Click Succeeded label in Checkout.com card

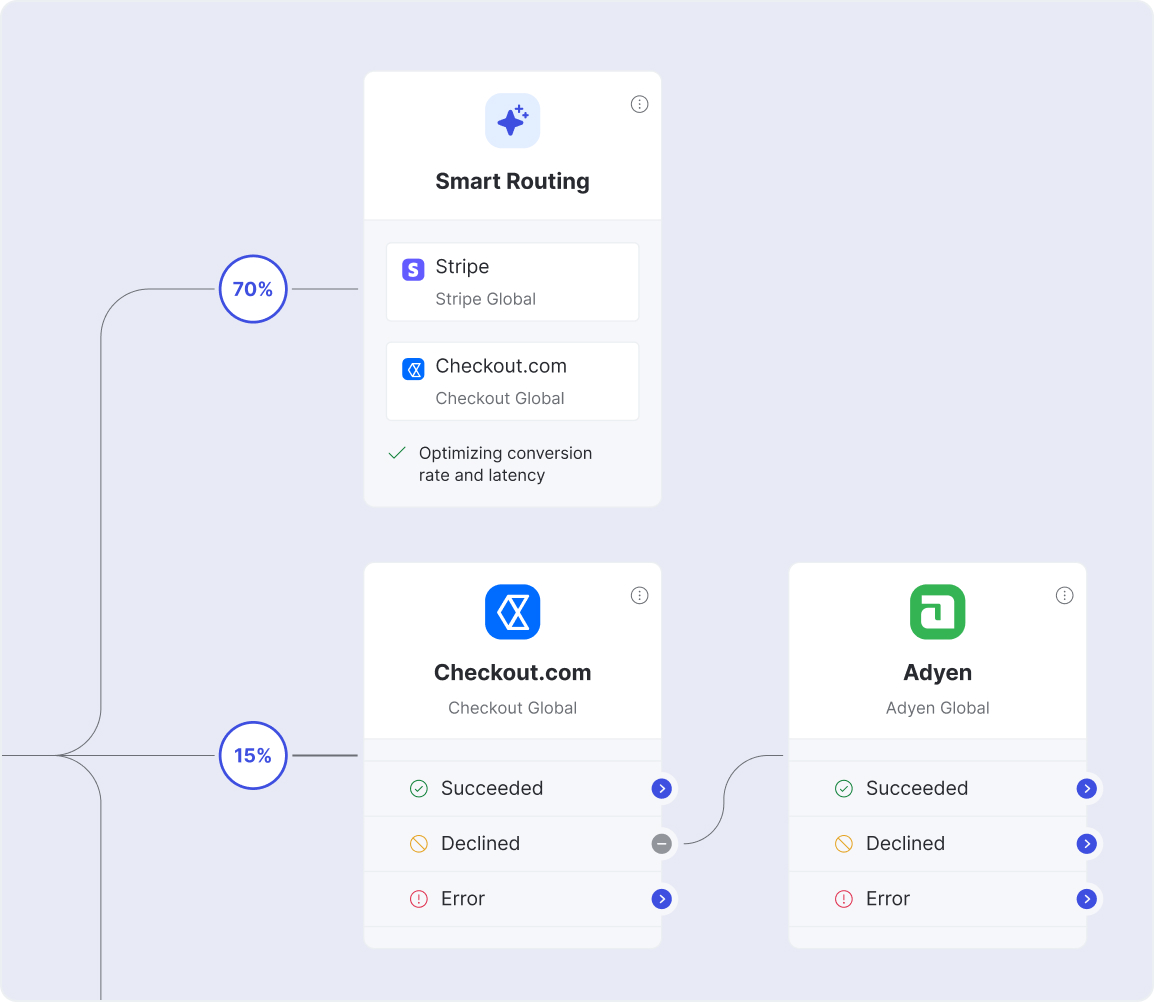pos(492,788)
